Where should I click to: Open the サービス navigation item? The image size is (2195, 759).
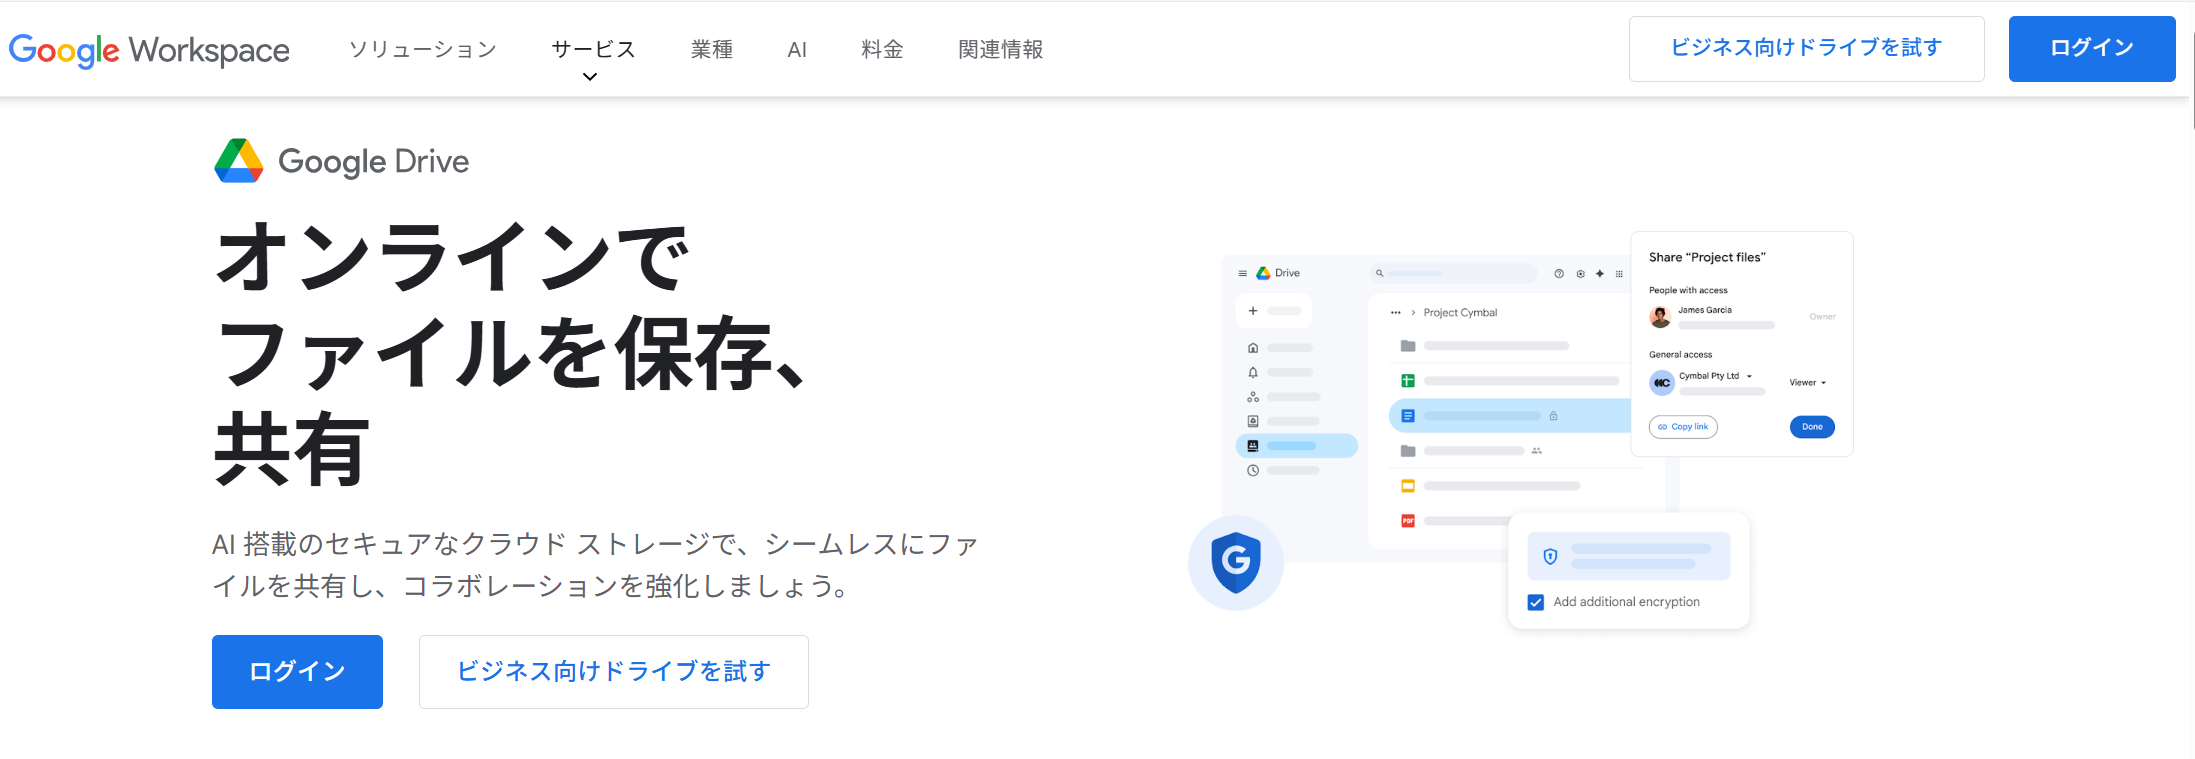tap(593, 49)
